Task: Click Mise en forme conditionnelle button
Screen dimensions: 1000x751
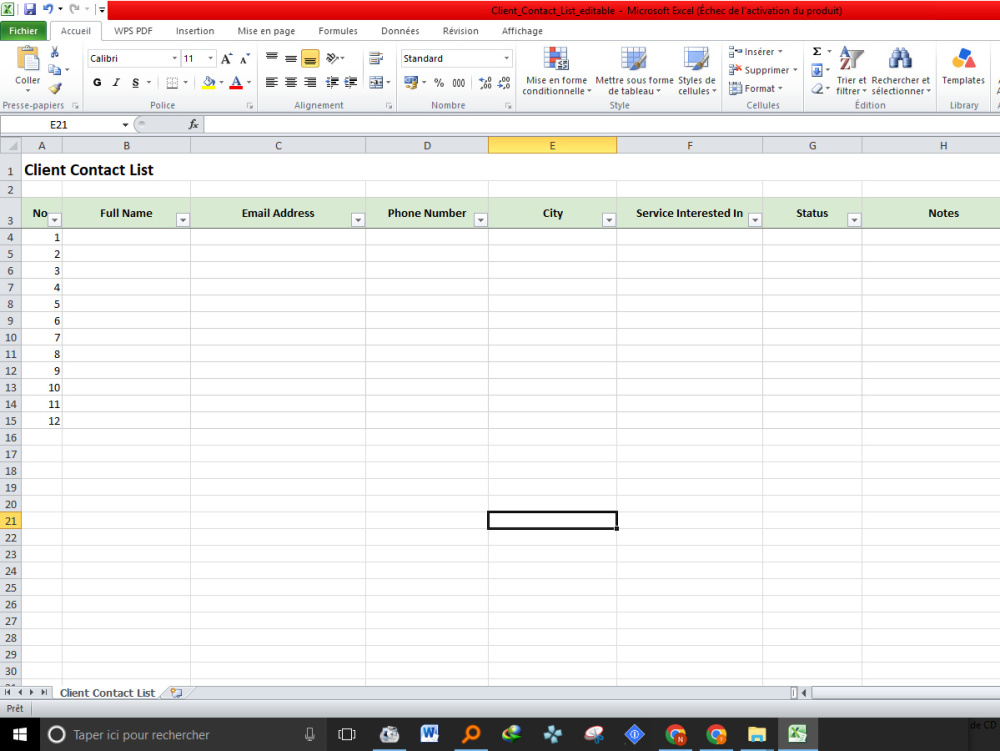Action: [x=556, y=71]
